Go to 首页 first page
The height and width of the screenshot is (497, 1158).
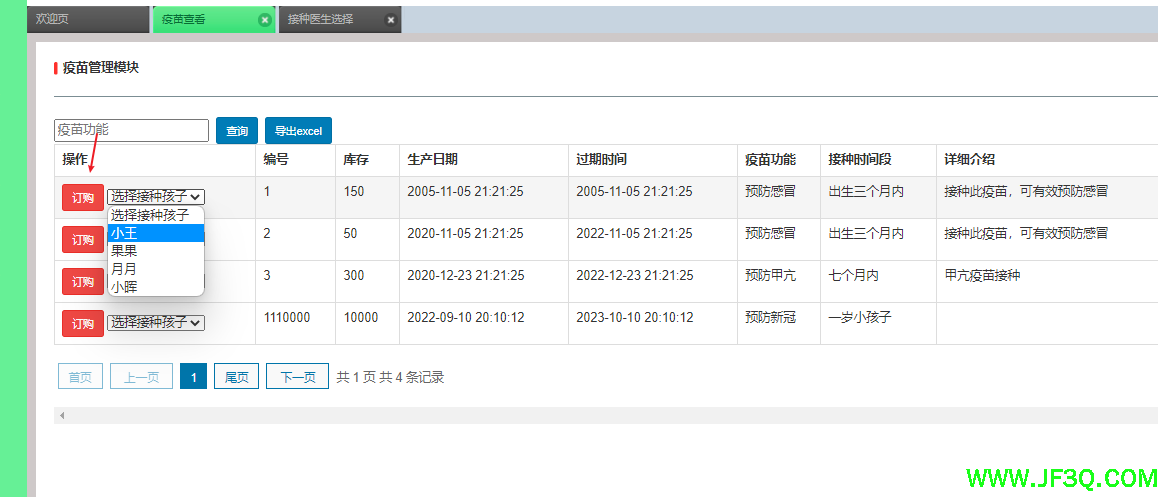(x=80, y=377)
